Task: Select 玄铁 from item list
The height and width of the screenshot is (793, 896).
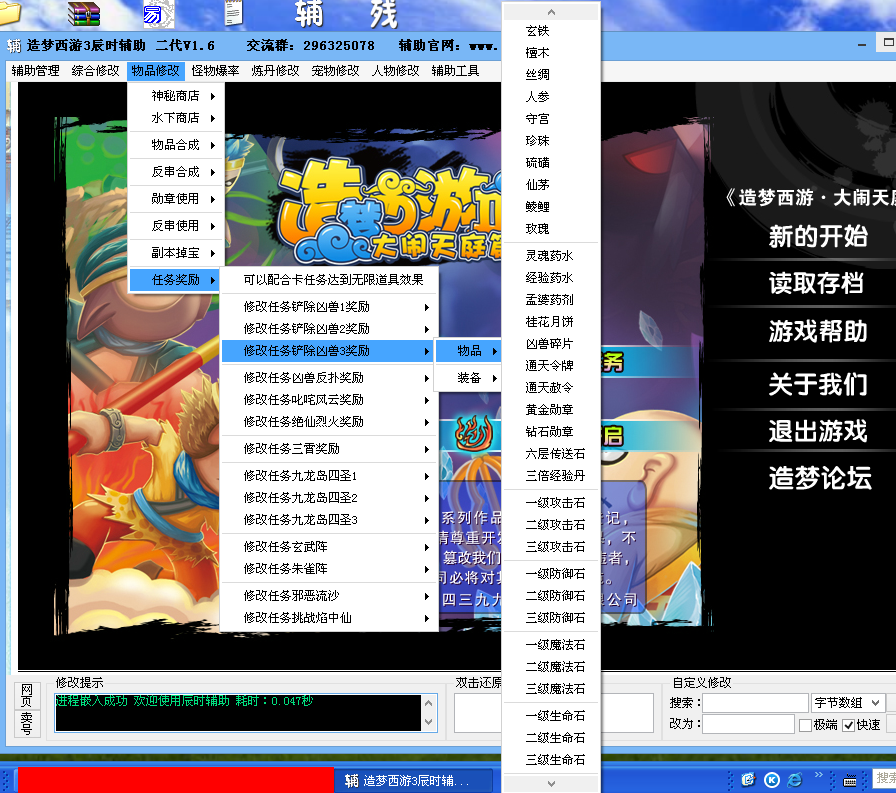Action: 551,31
